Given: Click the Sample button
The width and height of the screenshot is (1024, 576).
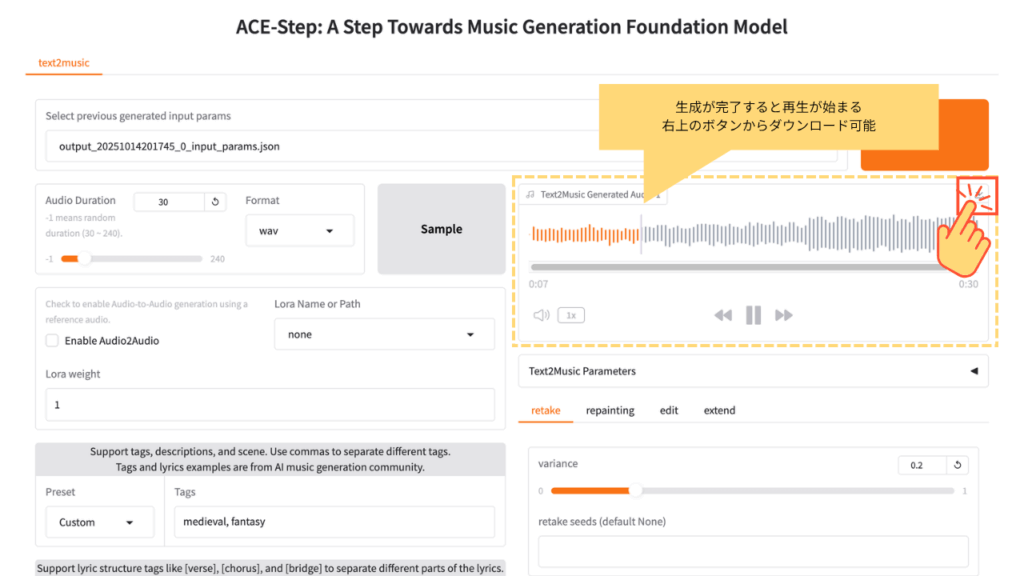Looking at the screenshot, I should pos(441,229).
